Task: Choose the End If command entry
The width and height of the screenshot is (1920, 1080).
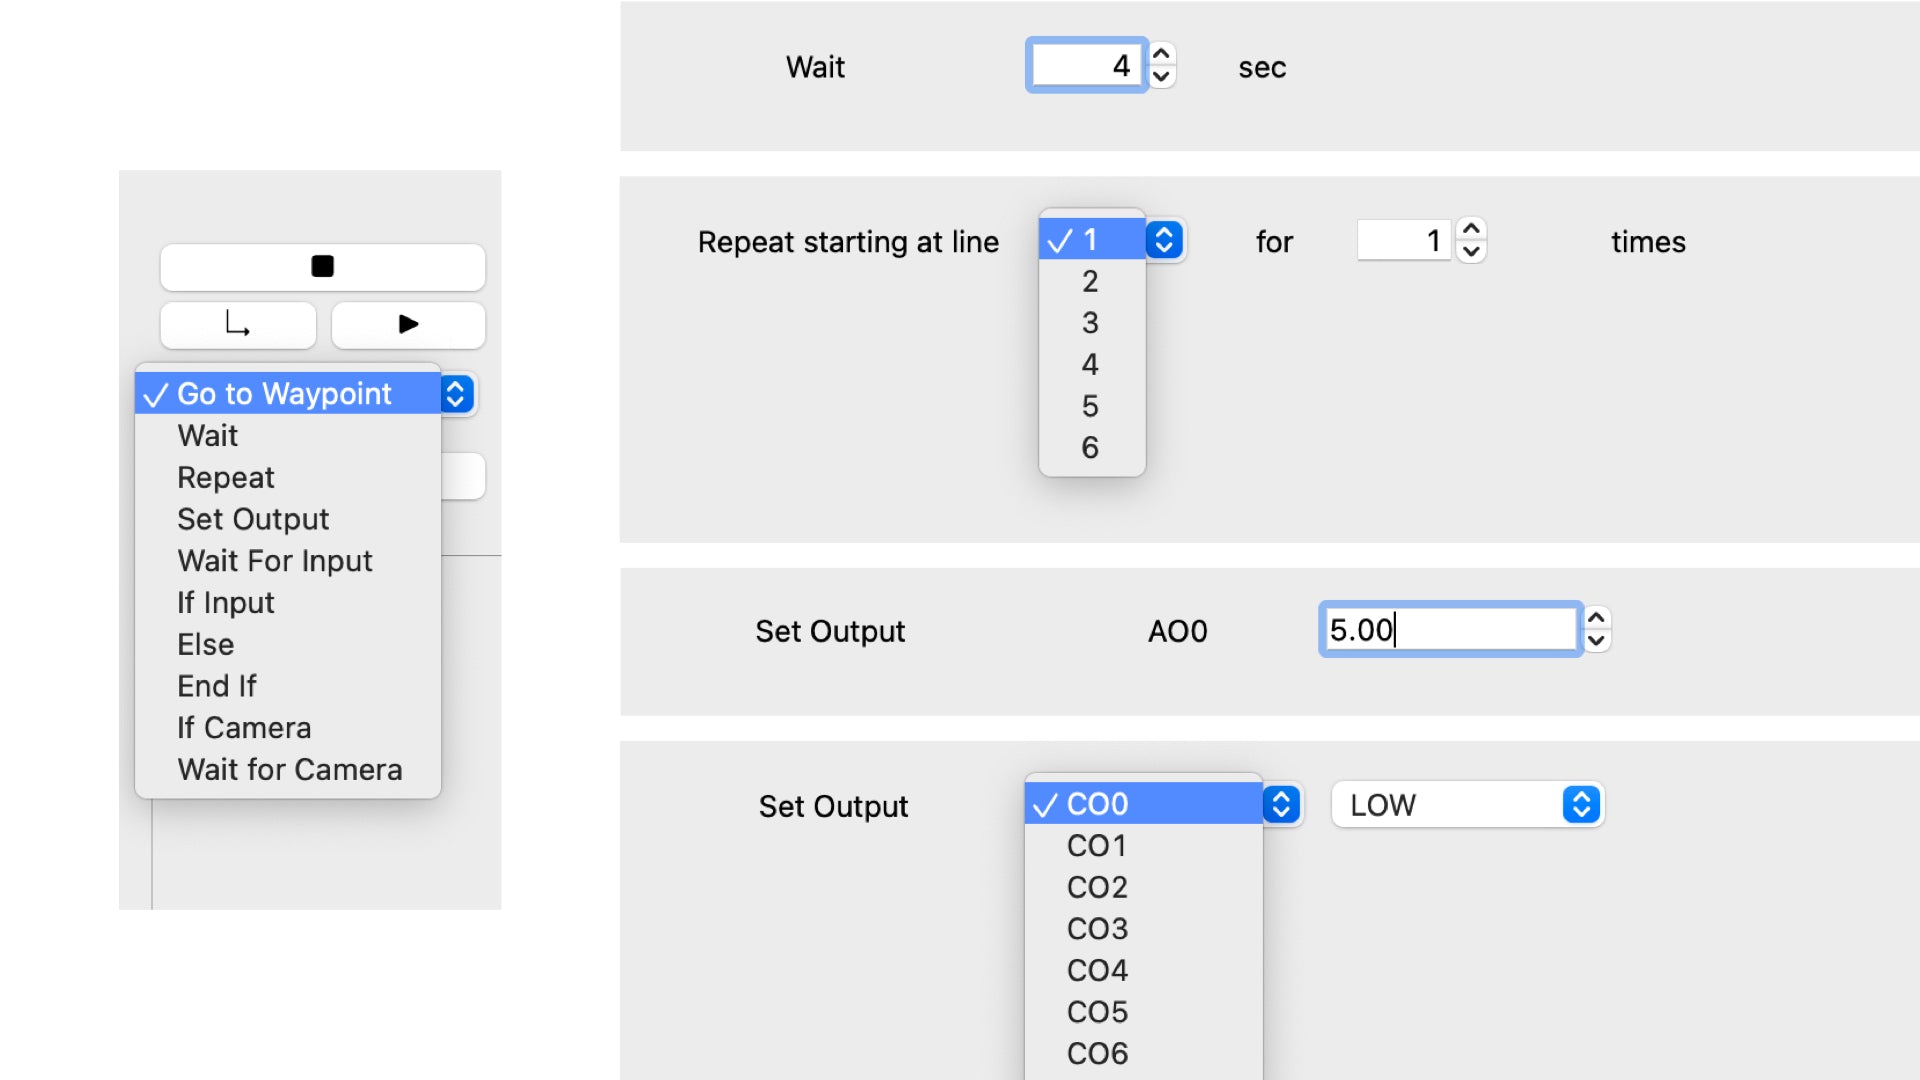Action: [216, 686]
